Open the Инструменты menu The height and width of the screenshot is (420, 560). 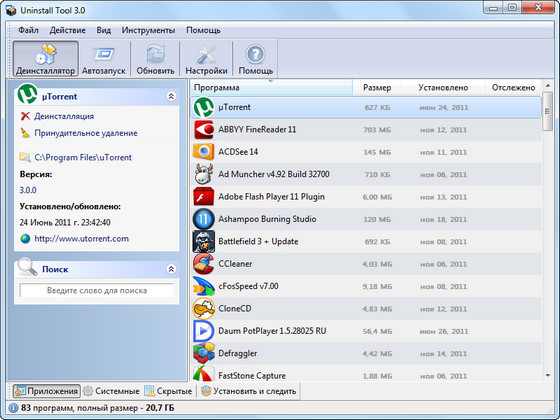click(148, 30)
